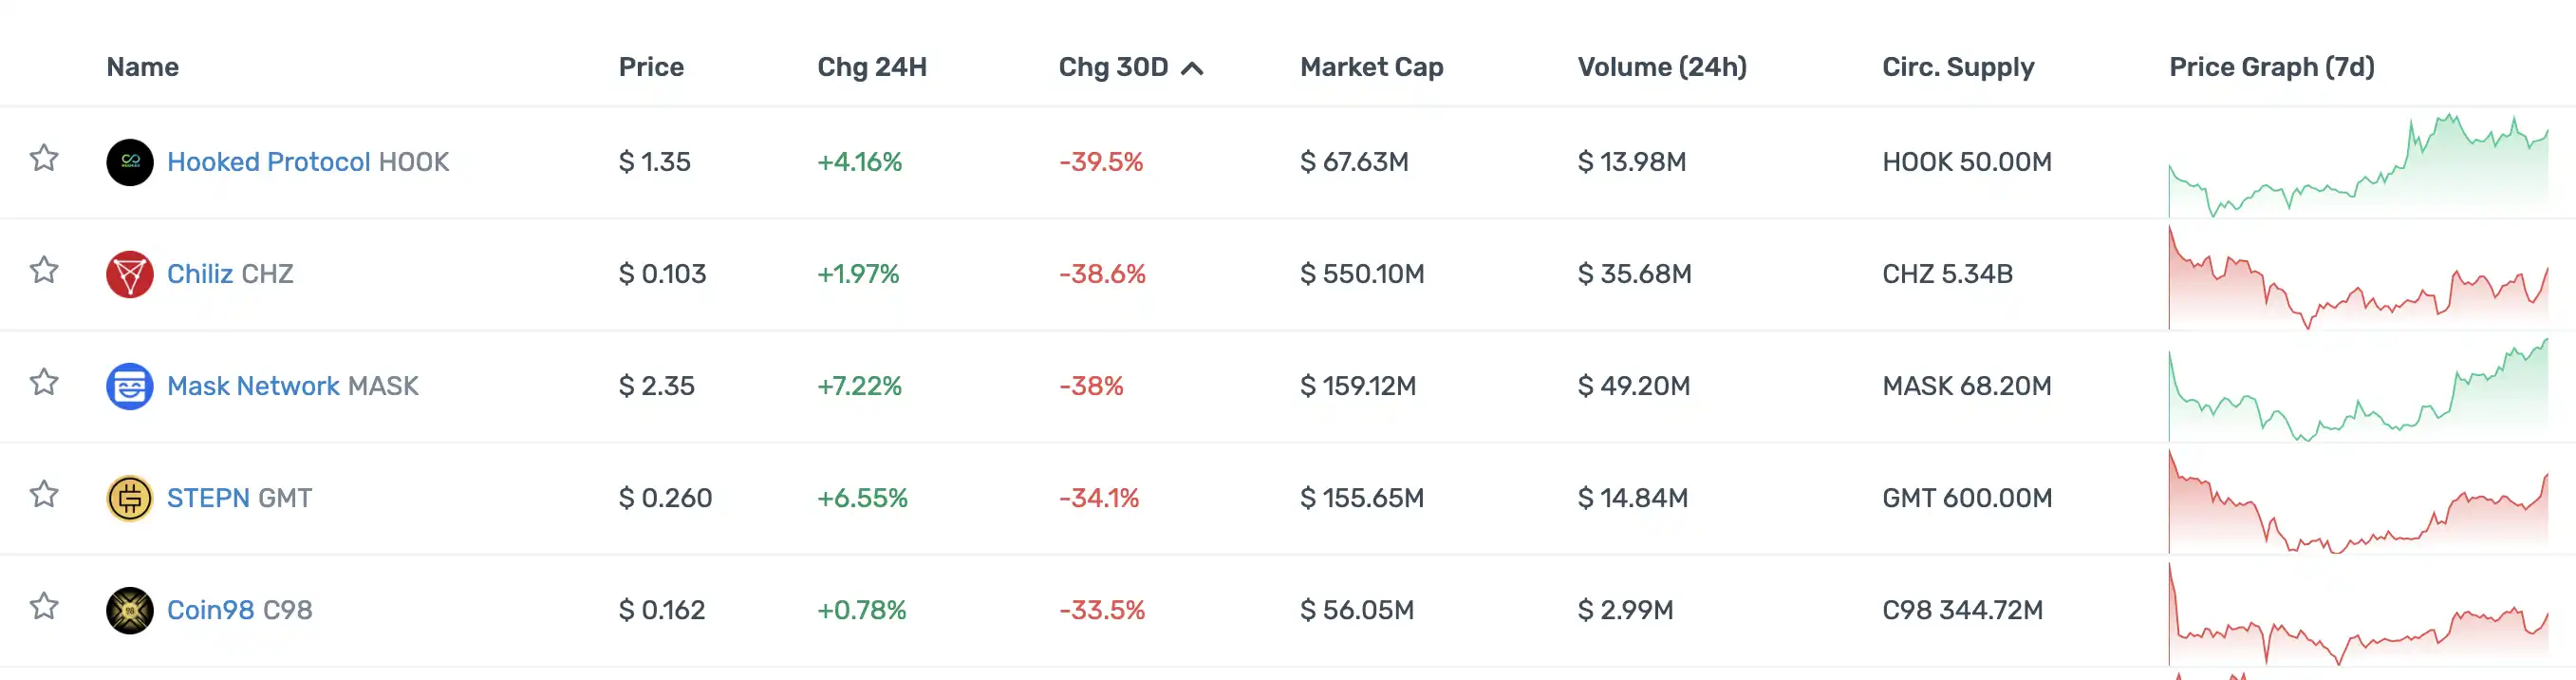Toggle favorite star for Chiliz
The height and width of the screenshot is (680, 2576).
click(x=44, y=270)
